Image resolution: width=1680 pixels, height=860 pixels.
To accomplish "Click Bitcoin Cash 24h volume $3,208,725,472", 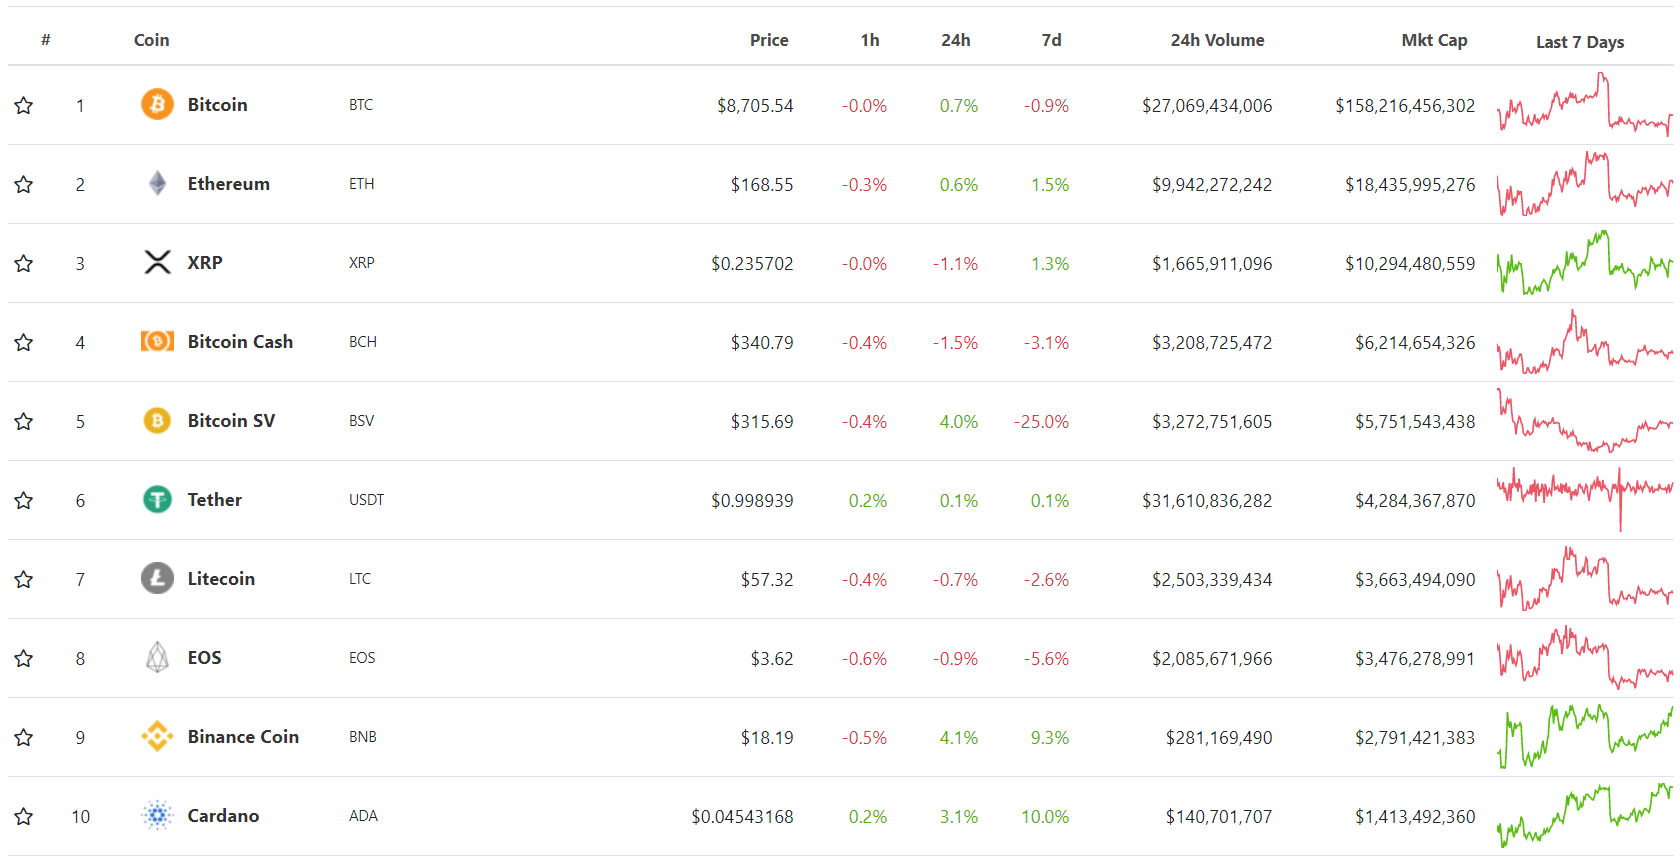I will 1212,342.
